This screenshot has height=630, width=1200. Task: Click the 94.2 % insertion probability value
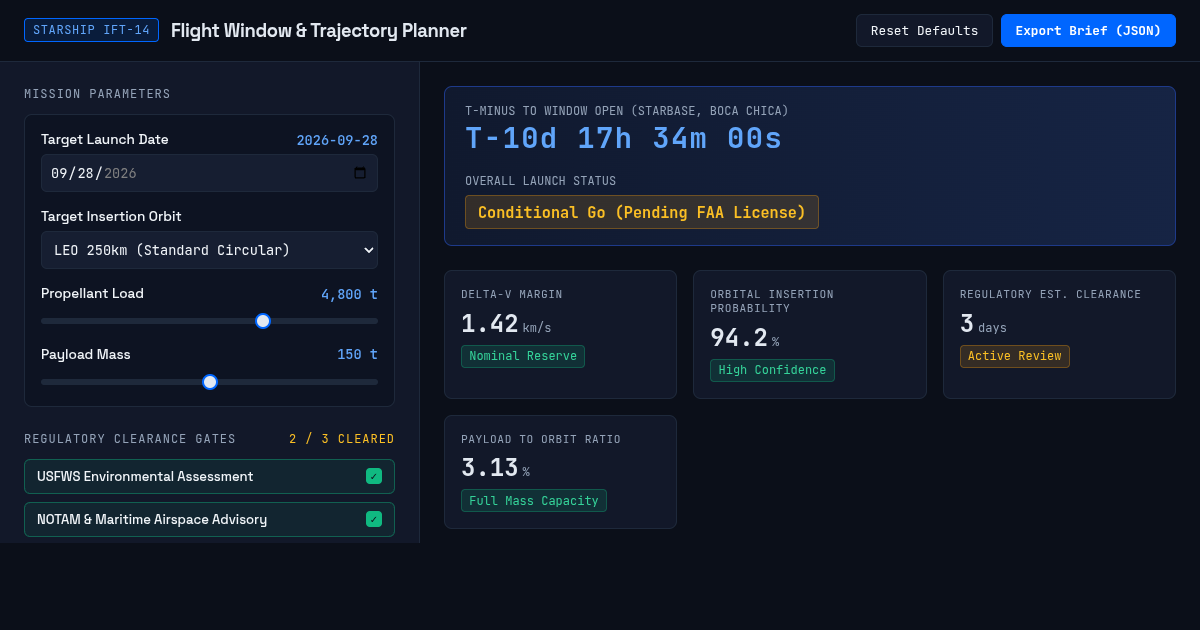pyautogui.click(x=744, y=338)
